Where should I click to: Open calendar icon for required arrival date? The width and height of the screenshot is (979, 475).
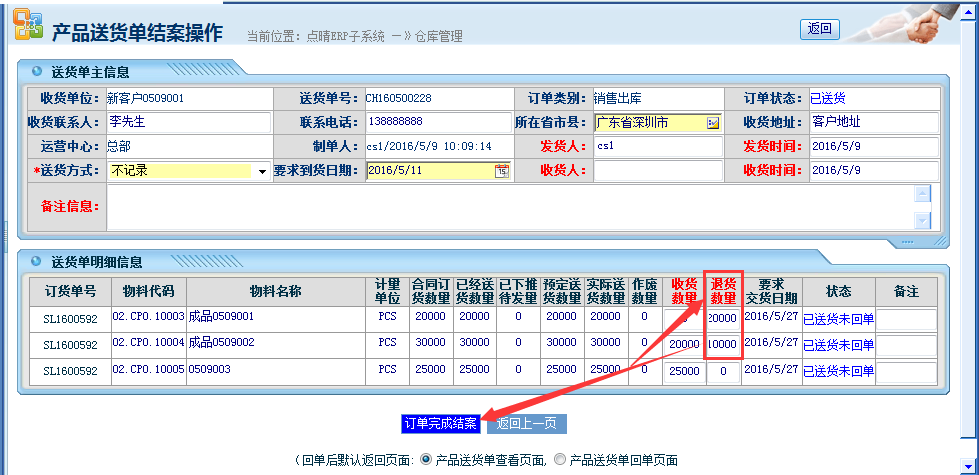[502, 170]
